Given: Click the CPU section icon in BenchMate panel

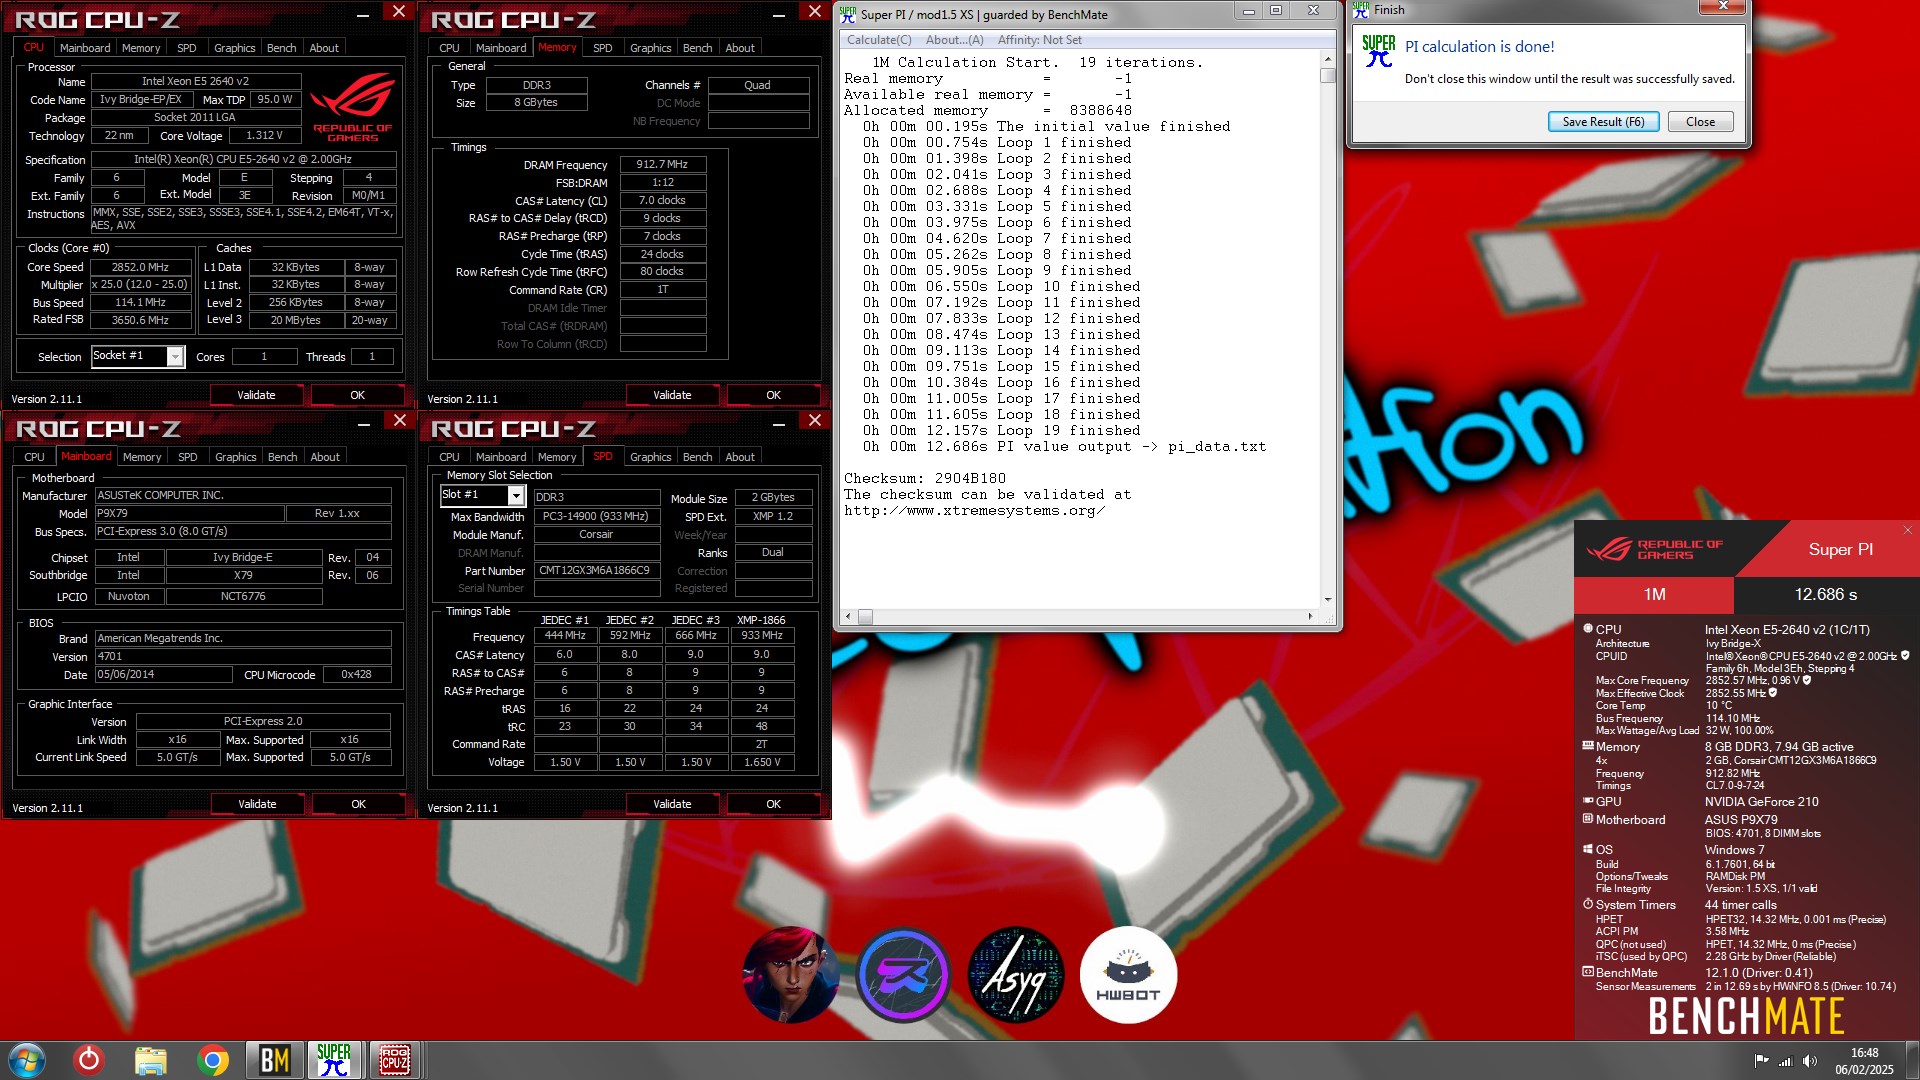Looking at the screenshot, I should point(1588,629).
